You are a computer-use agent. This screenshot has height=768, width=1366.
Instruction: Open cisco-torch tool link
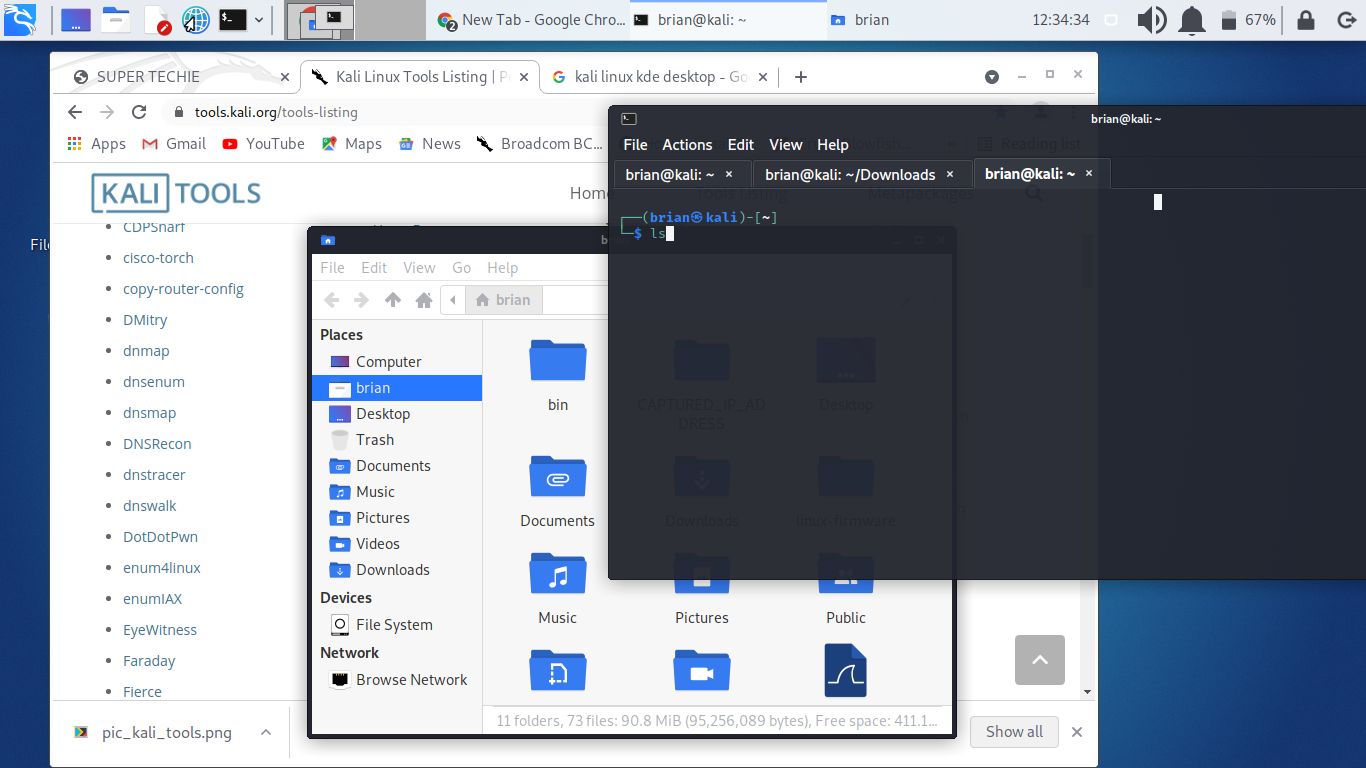(x=158, y=258)
